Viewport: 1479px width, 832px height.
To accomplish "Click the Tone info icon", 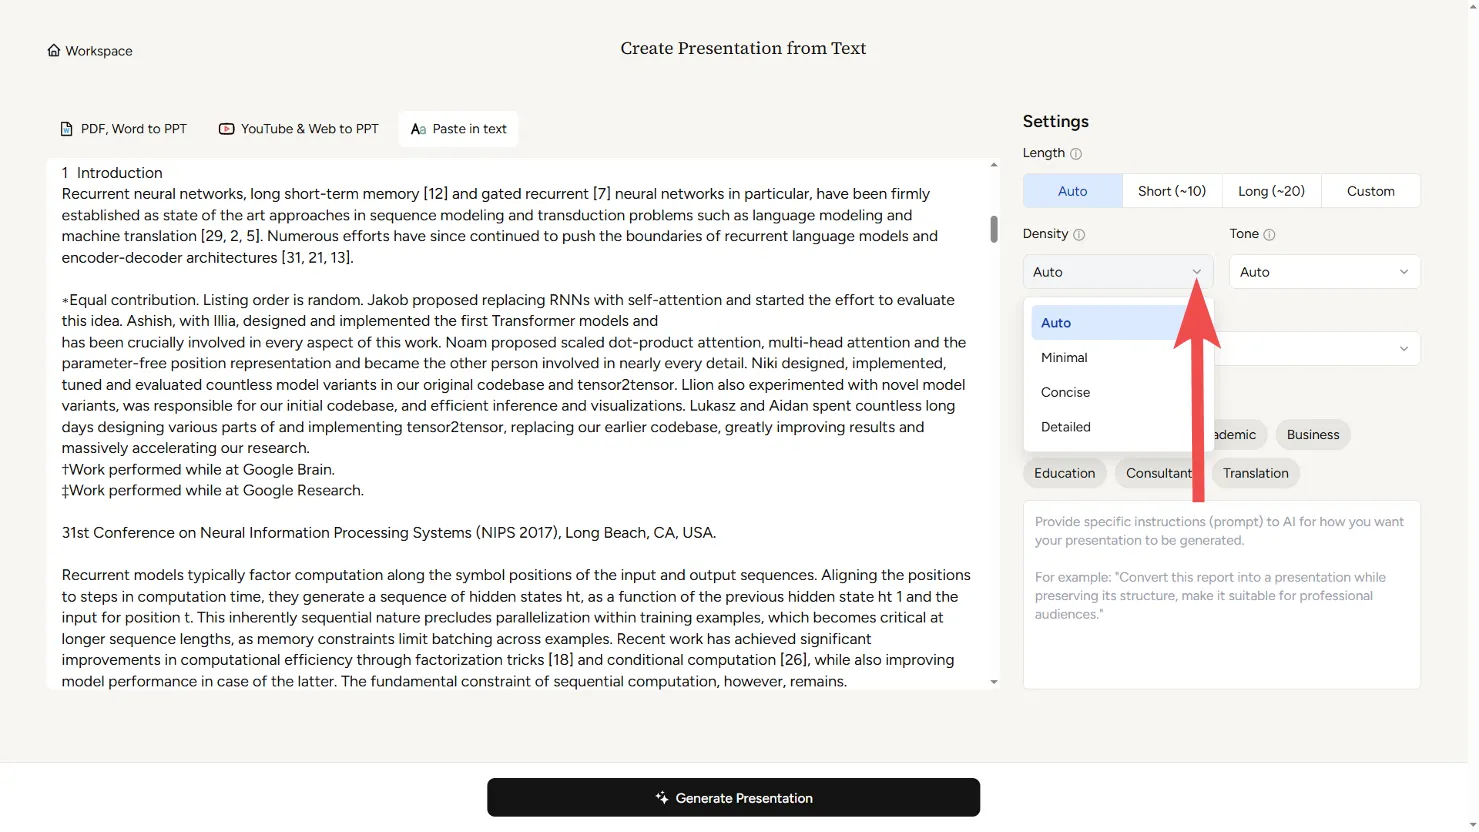I will click(1269, 235).
